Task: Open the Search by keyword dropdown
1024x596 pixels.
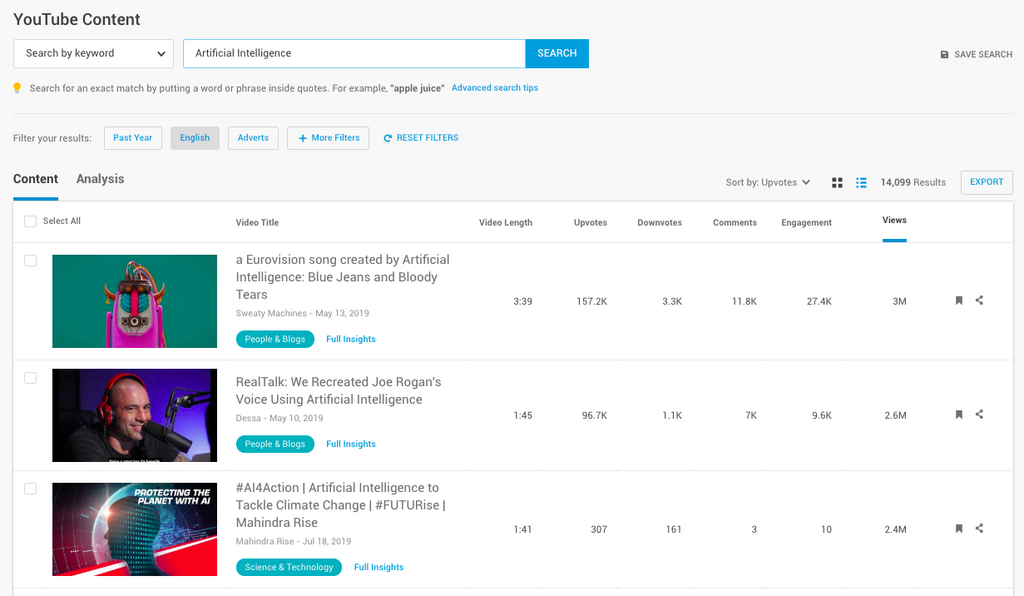Action: tap(93, 54)
